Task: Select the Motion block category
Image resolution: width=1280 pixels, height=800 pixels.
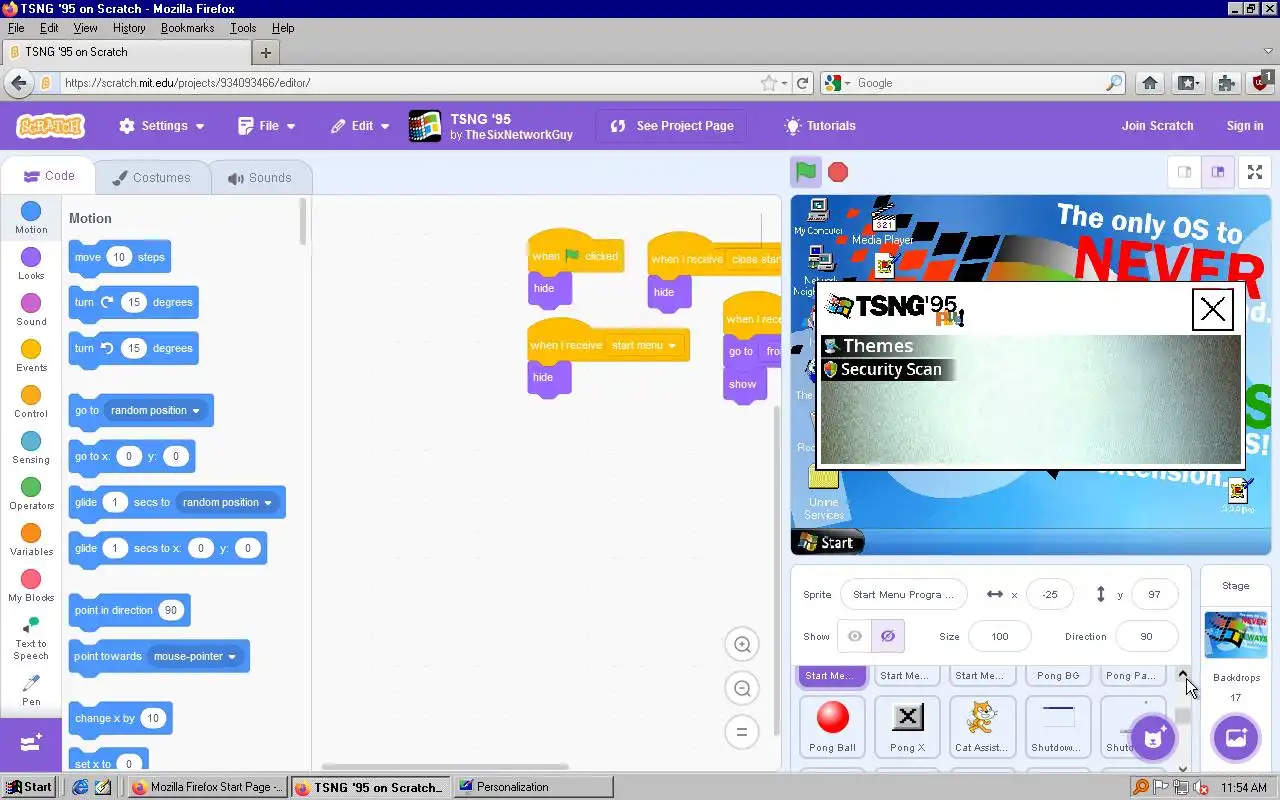Action: pos(31,218)
